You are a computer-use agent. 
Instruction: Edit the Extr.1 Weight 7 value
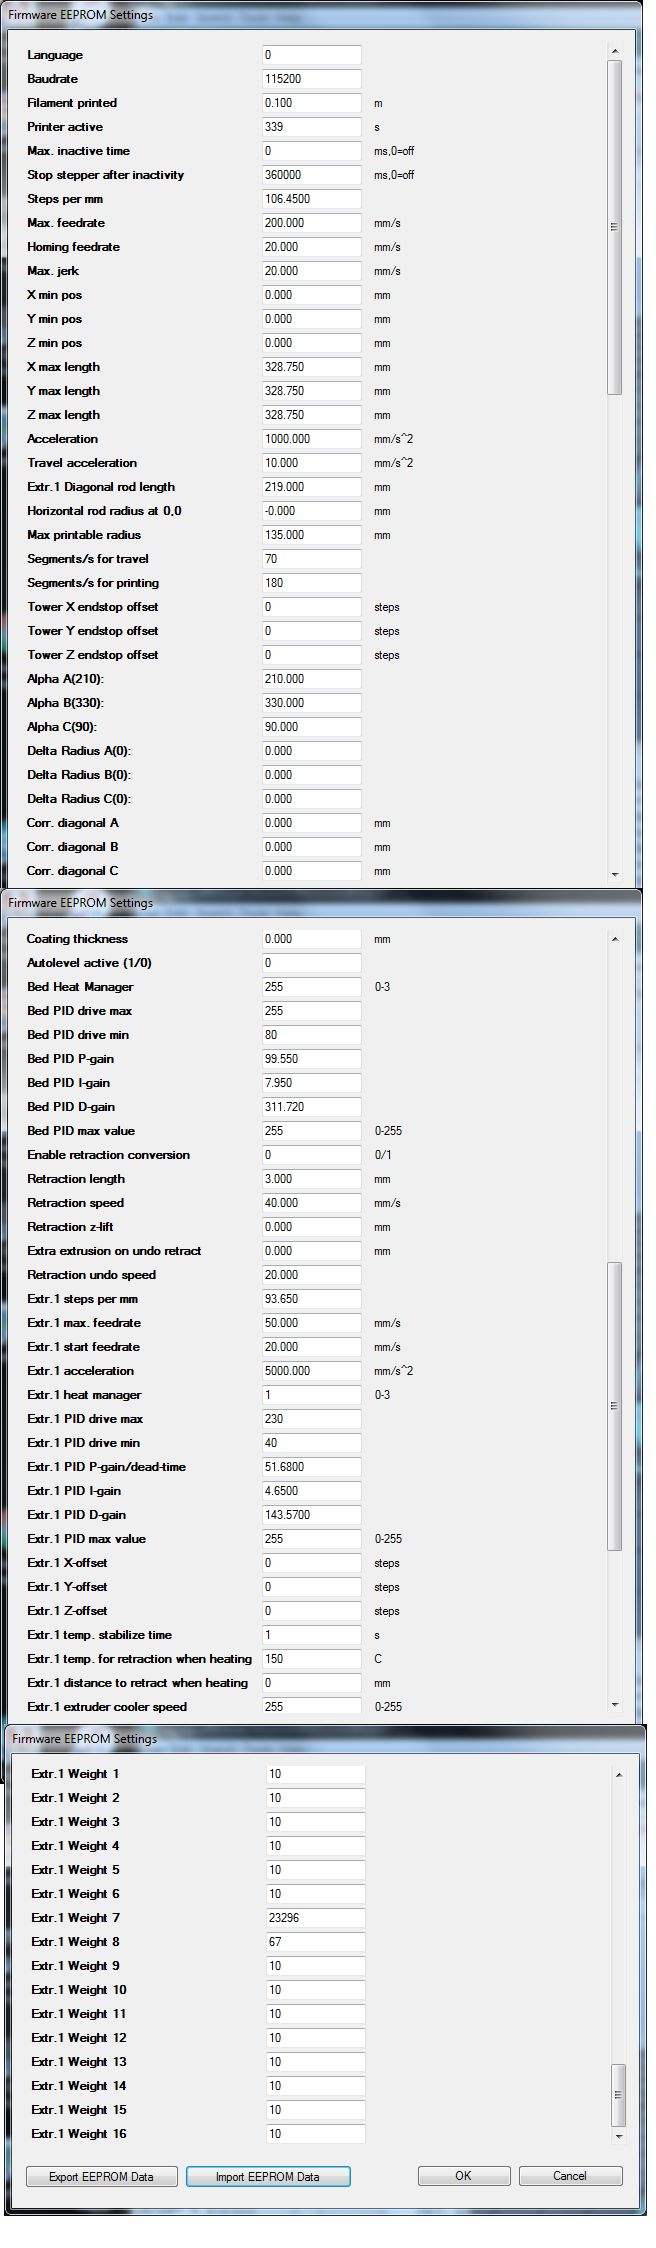coord(315,1918)
